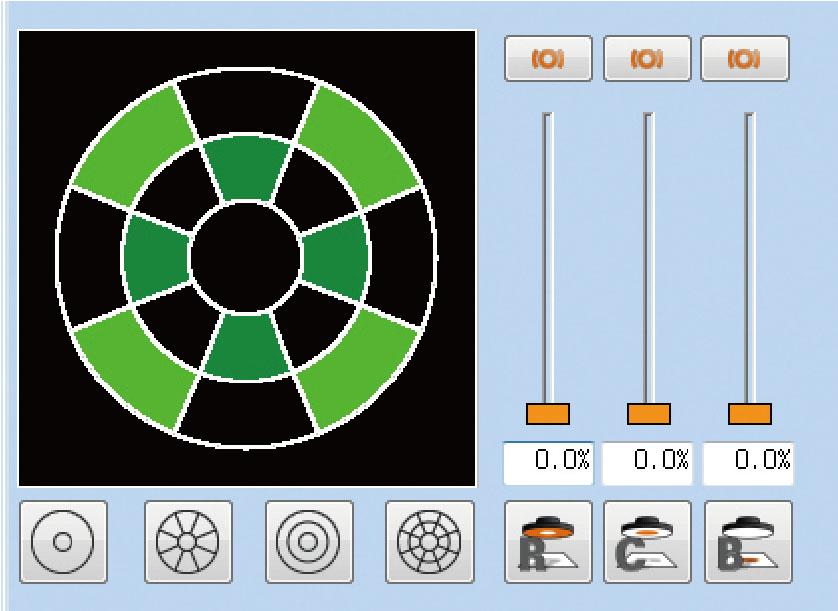Click the right slider's orange handle
838x611 pixels.
click(749, 414)
